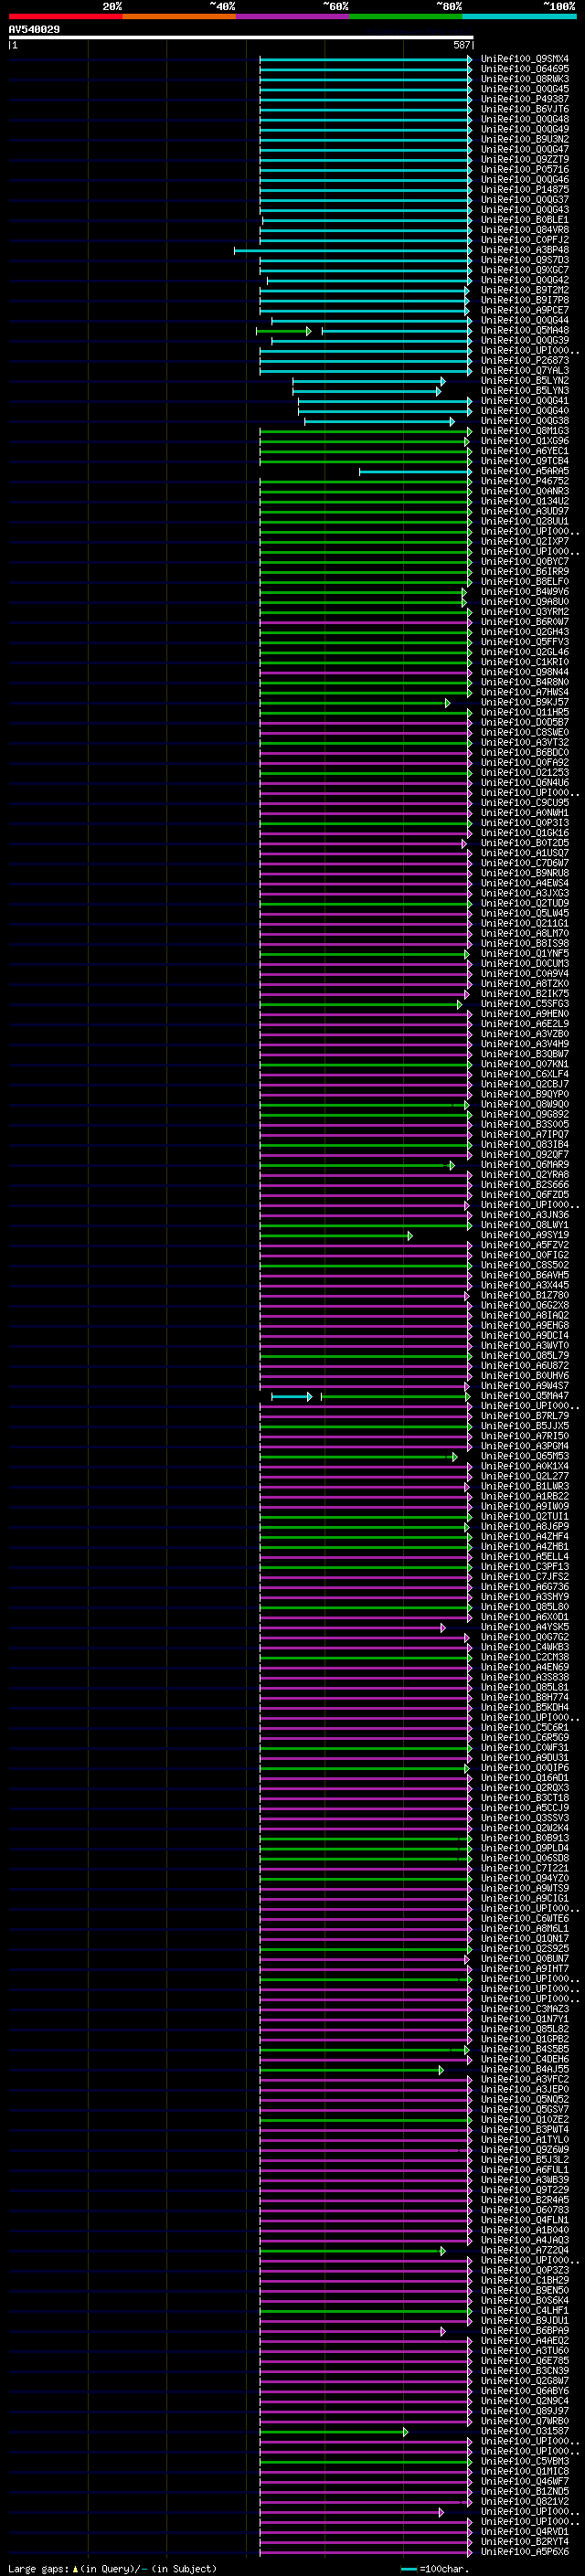
Task: Select UniRef100_Q2IXP7 label
Action: (525, 542)
